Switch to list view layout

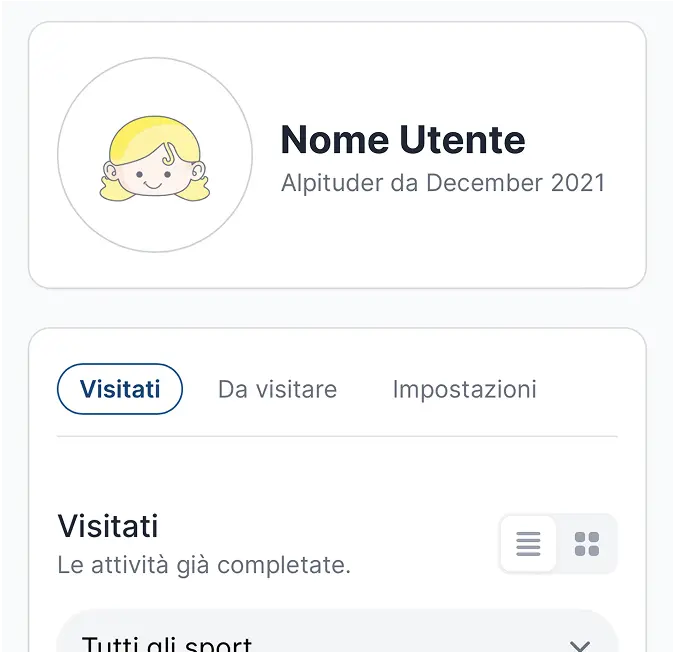[x=528, y=544]
